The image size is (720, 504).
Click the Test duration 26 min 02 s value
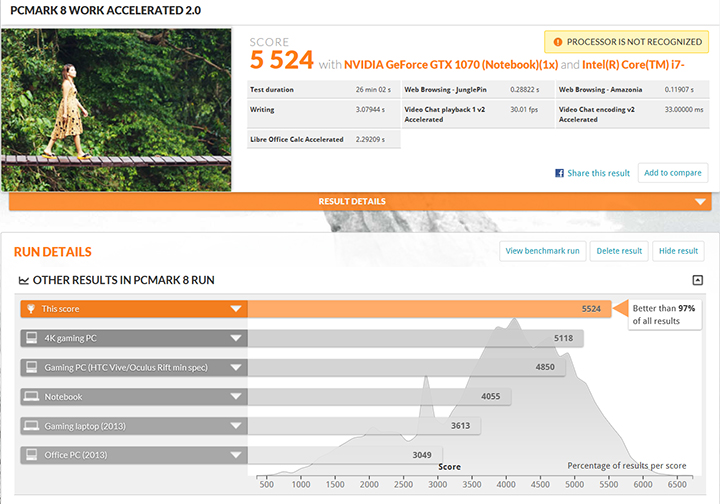[x=373, y=90]
